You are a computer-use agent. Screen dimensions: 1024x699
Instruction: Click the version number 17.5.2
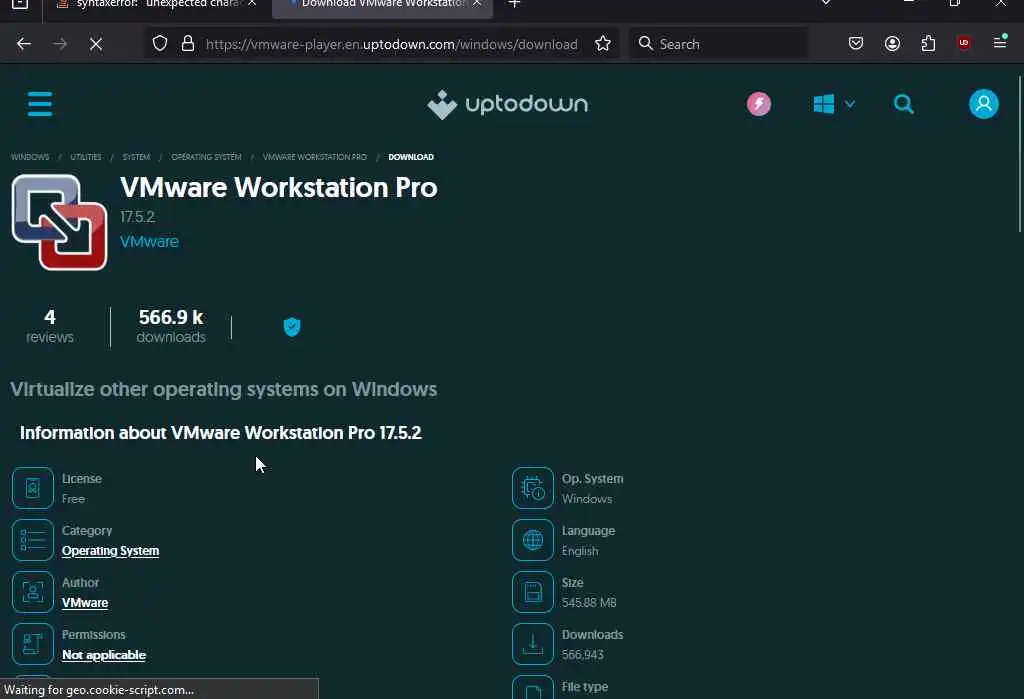[x=137, y=217]
